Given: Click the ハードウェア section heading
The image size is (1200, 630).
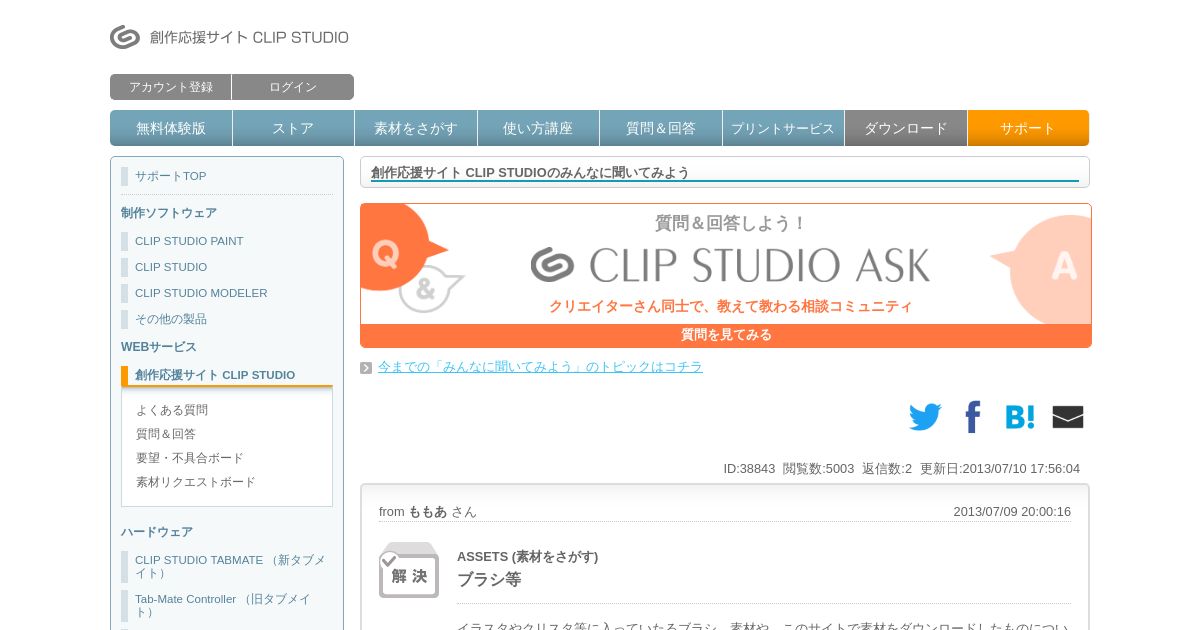Looking at the screenshot, I should tap(157, 532).
